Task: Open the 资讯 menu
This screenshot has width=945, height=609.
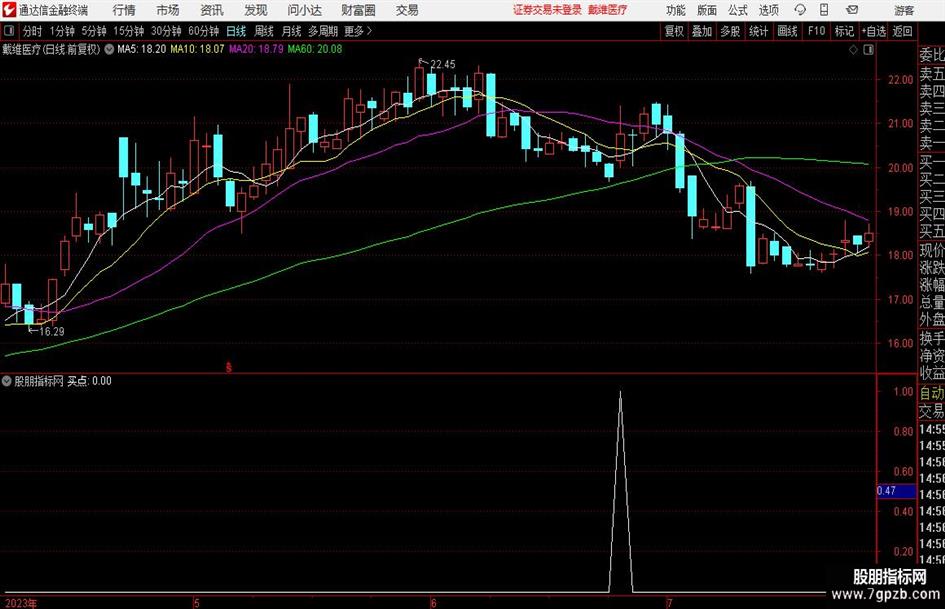Action: (x=212, y=10)
